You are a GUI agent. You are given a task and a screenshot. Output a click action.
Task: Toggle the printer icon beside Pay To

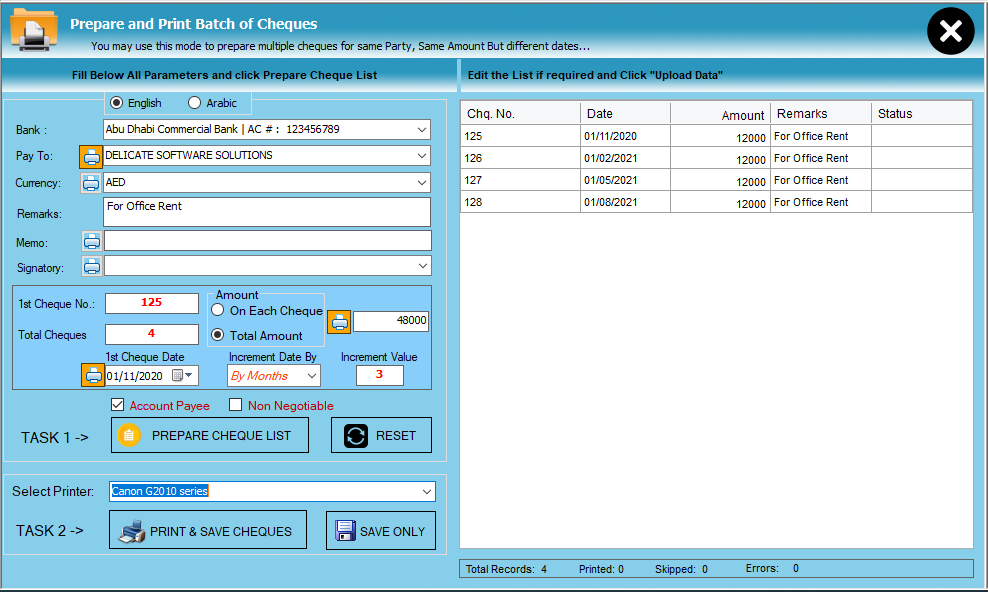91,156
